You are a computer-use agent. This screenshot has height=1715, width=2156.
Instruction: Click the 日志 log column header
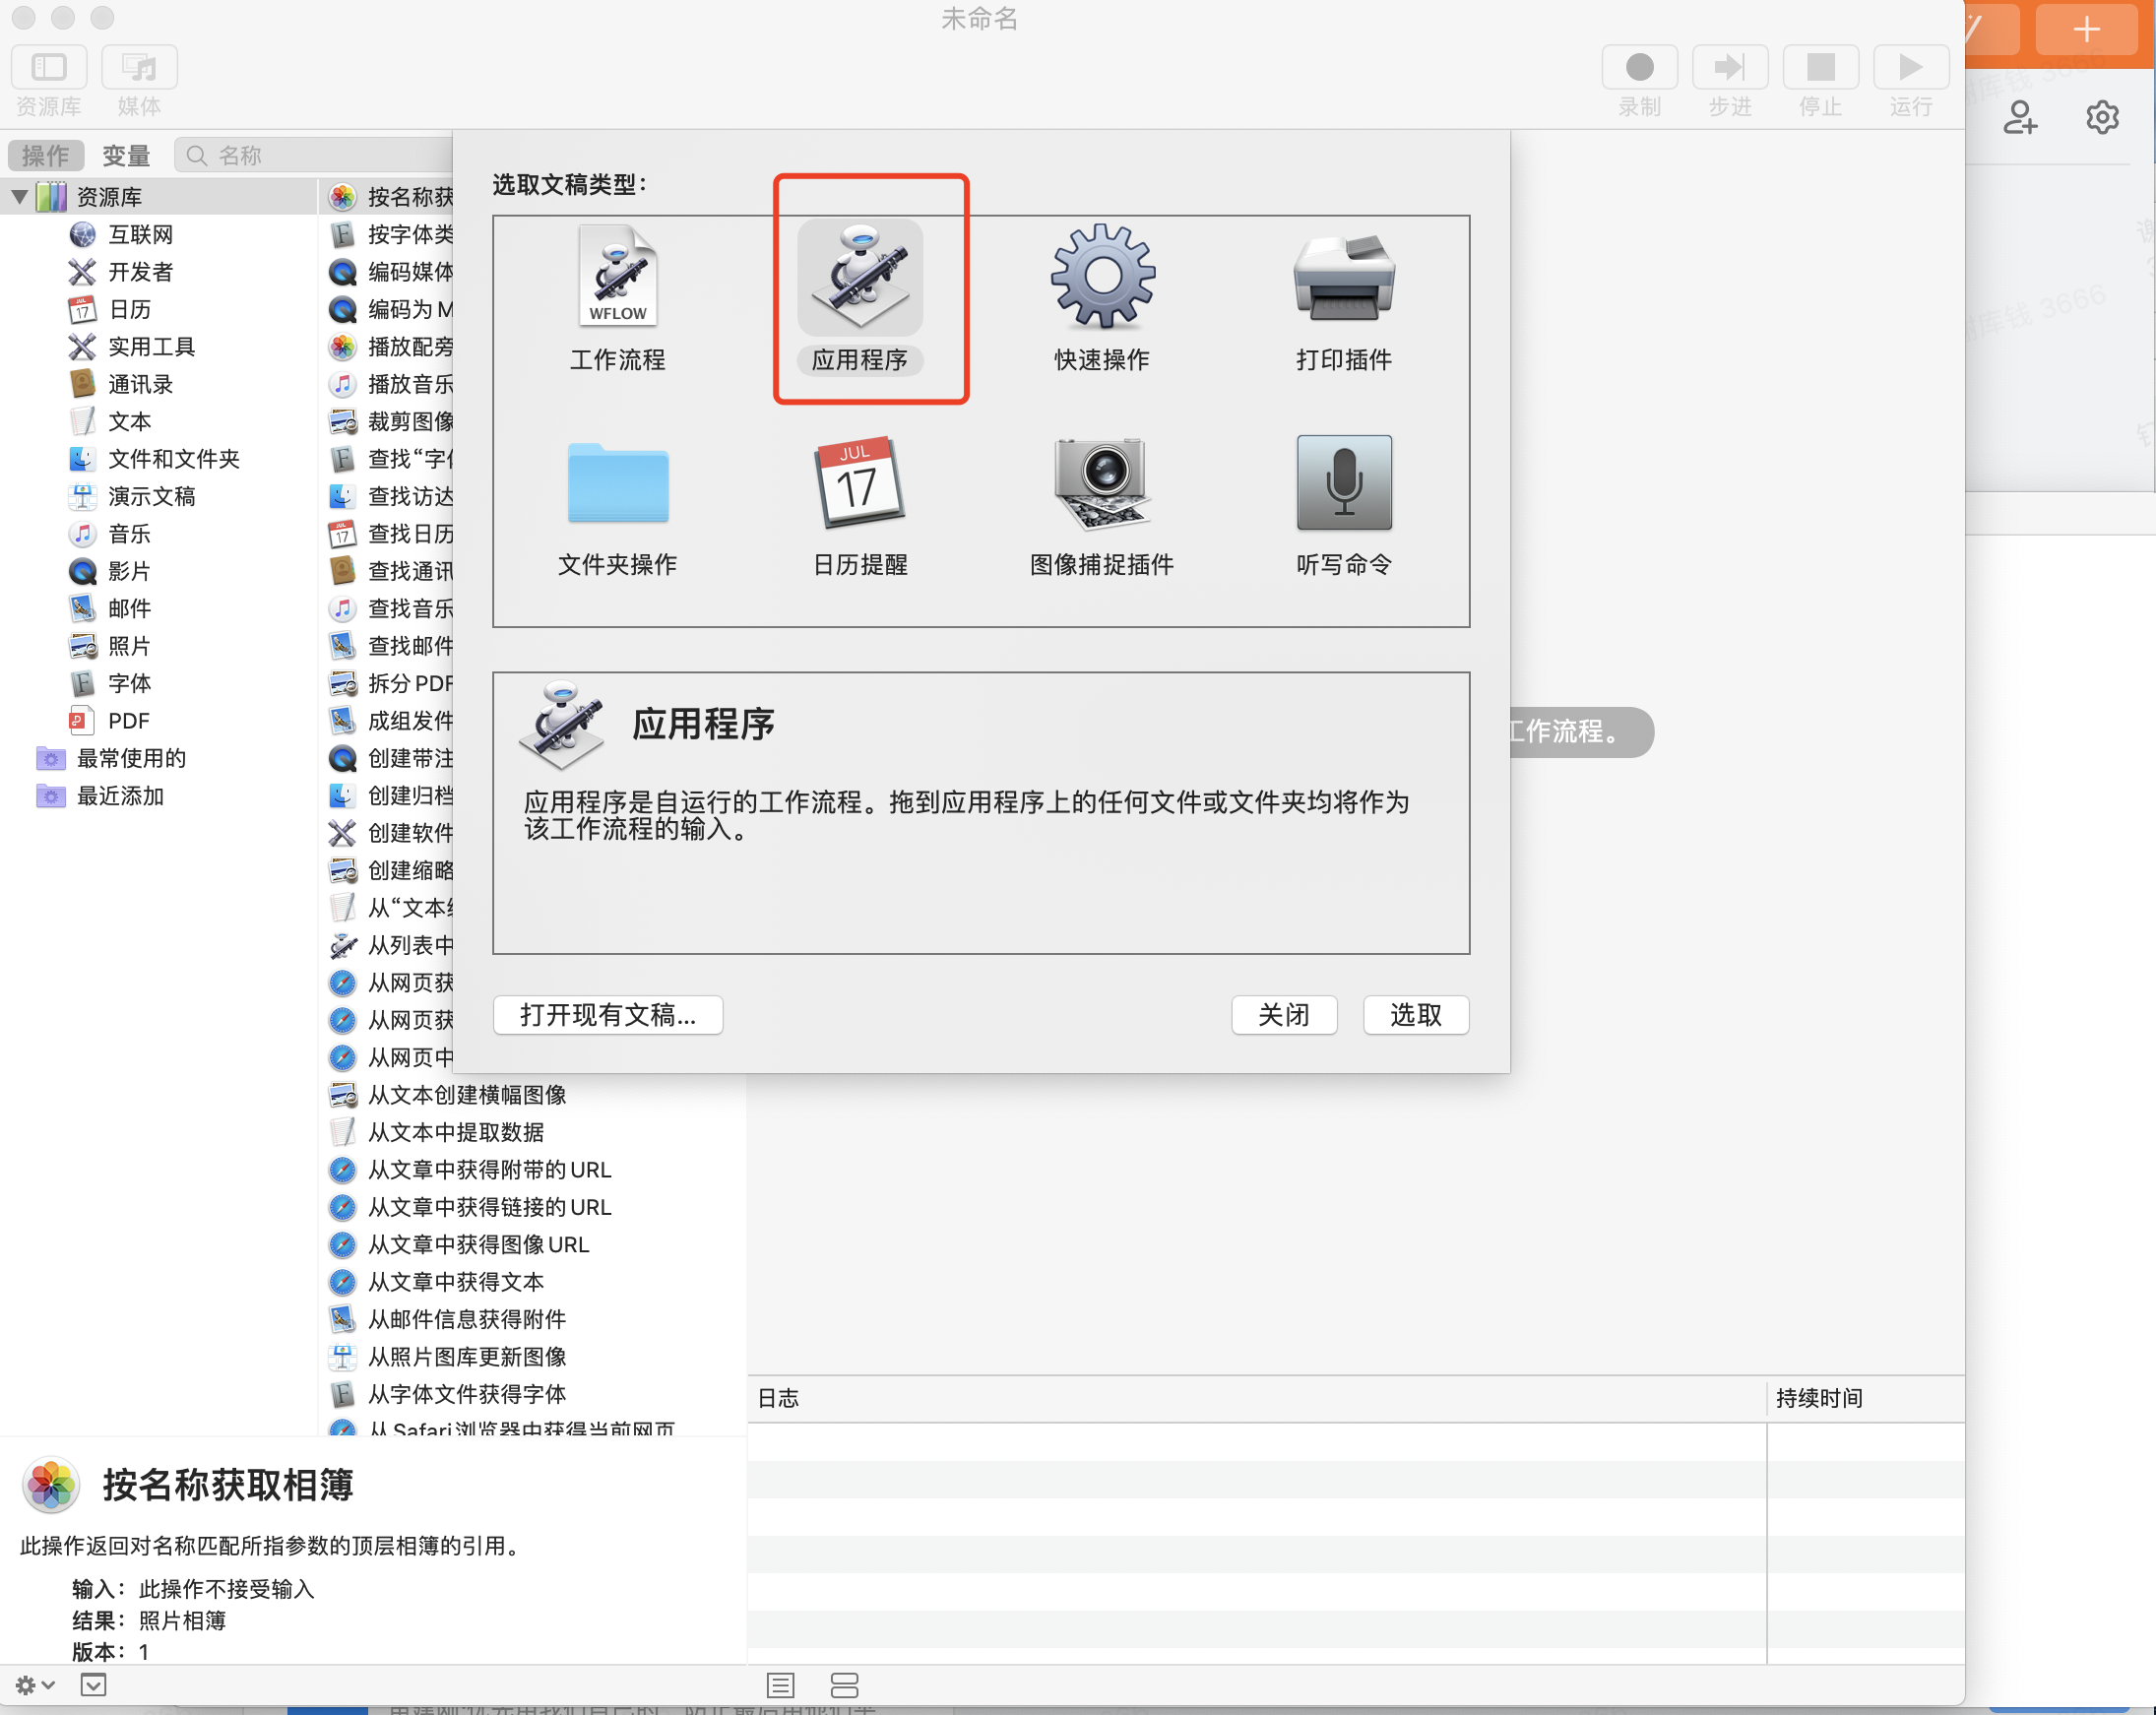click(x=1256, y=1398)
